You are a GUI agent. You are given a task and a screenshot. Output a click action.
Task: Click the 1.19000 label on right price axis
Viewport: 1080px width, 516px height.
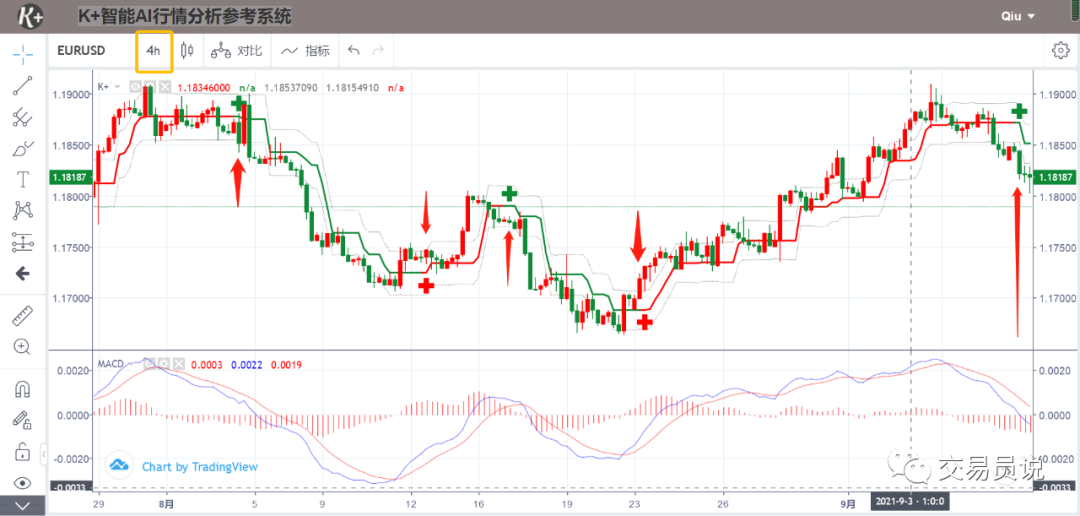[x=1057, y=94]
